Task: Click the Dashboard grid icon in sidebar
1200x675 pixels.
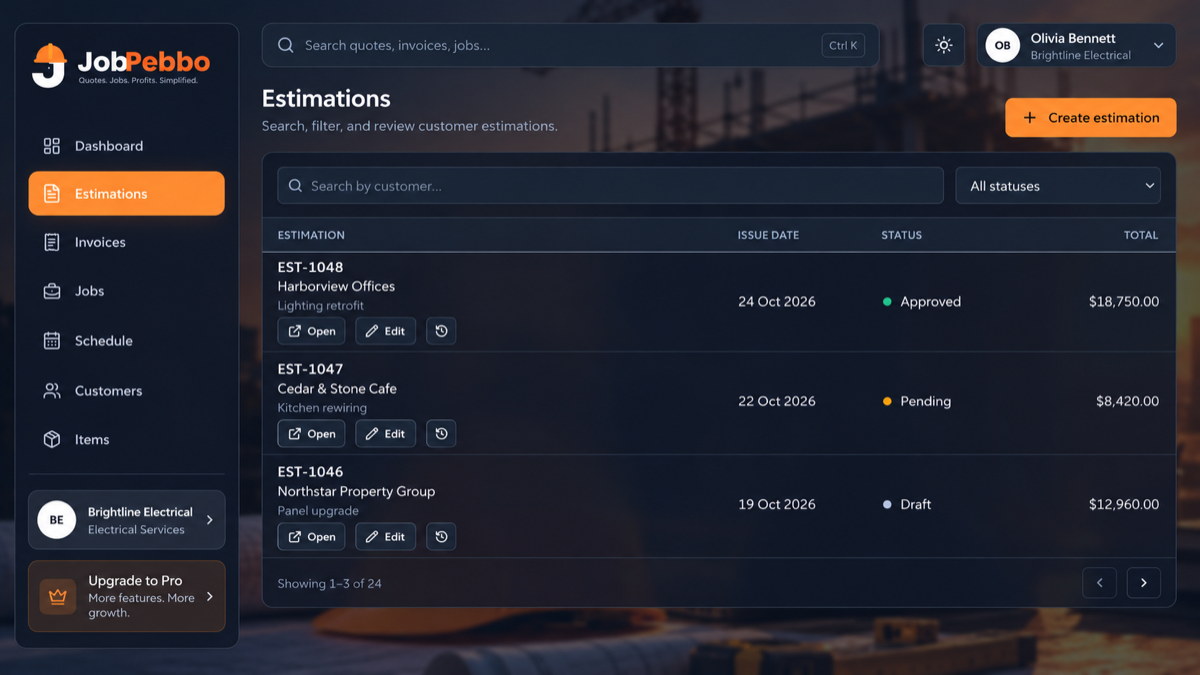Action: 52,146
